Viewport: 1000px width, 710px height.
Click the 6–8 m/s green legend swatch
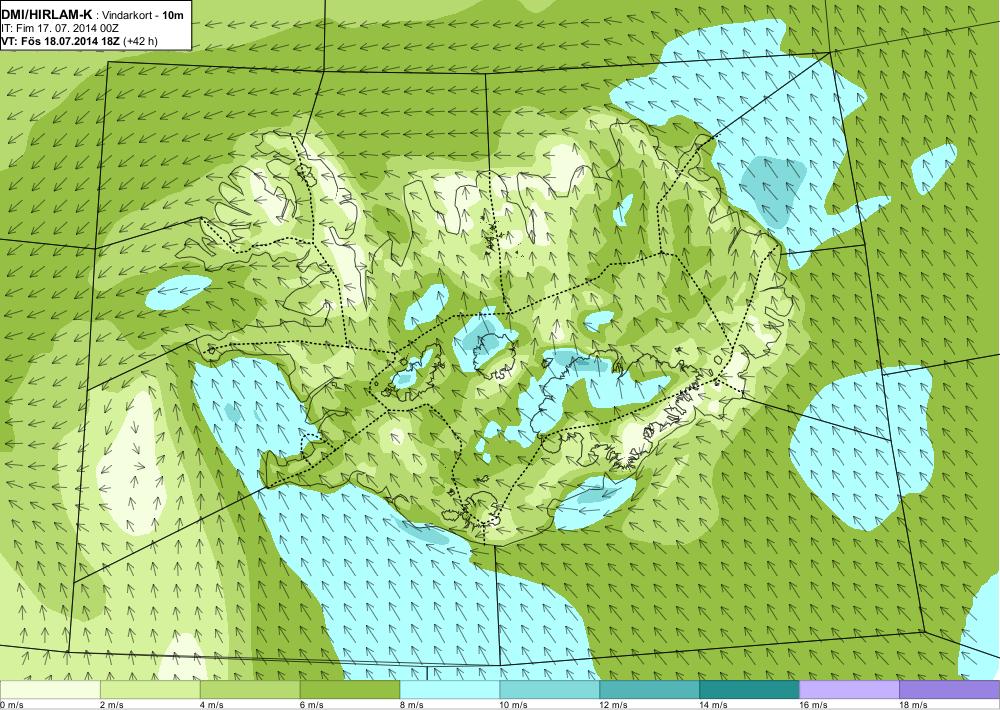coord(349,690)
